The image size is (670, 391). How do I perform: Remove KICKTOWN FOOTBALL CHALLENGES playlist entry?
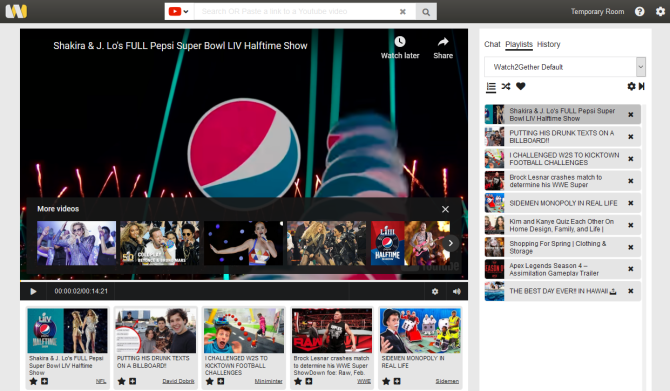click(631, 159)
